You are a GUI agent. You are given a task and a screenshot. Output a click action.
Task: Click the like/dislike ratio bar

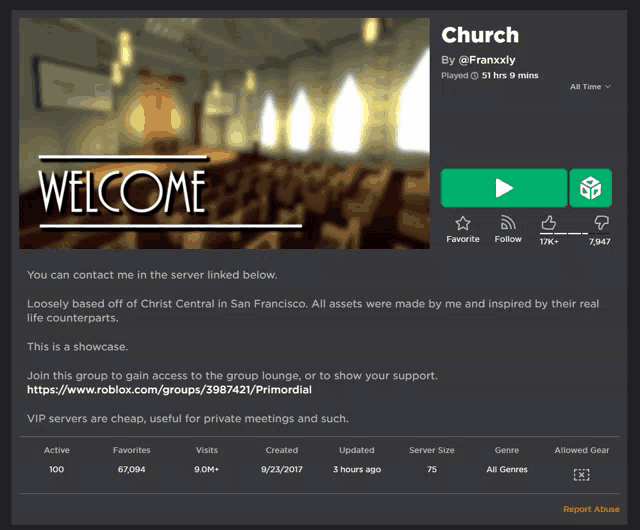point(575,234)
